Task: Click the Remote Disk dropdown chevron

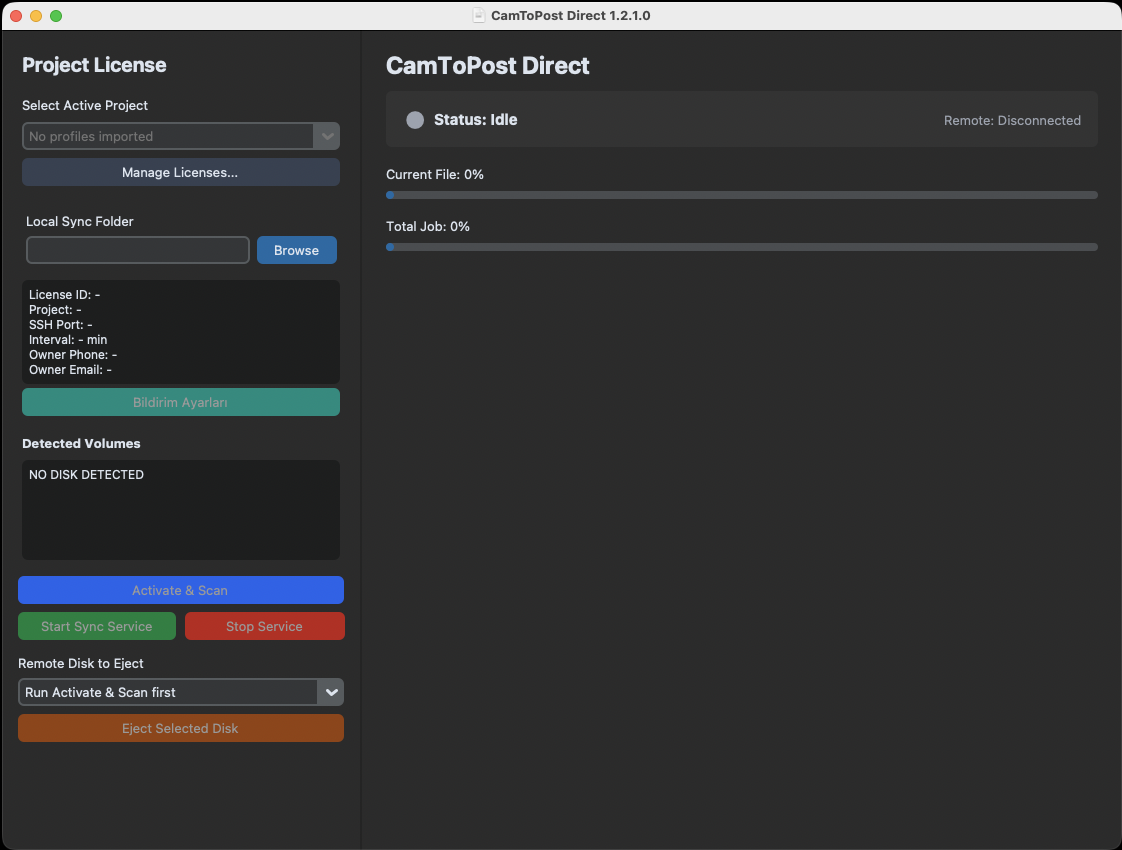Action: pyautogui.click(x=331, y=692)
